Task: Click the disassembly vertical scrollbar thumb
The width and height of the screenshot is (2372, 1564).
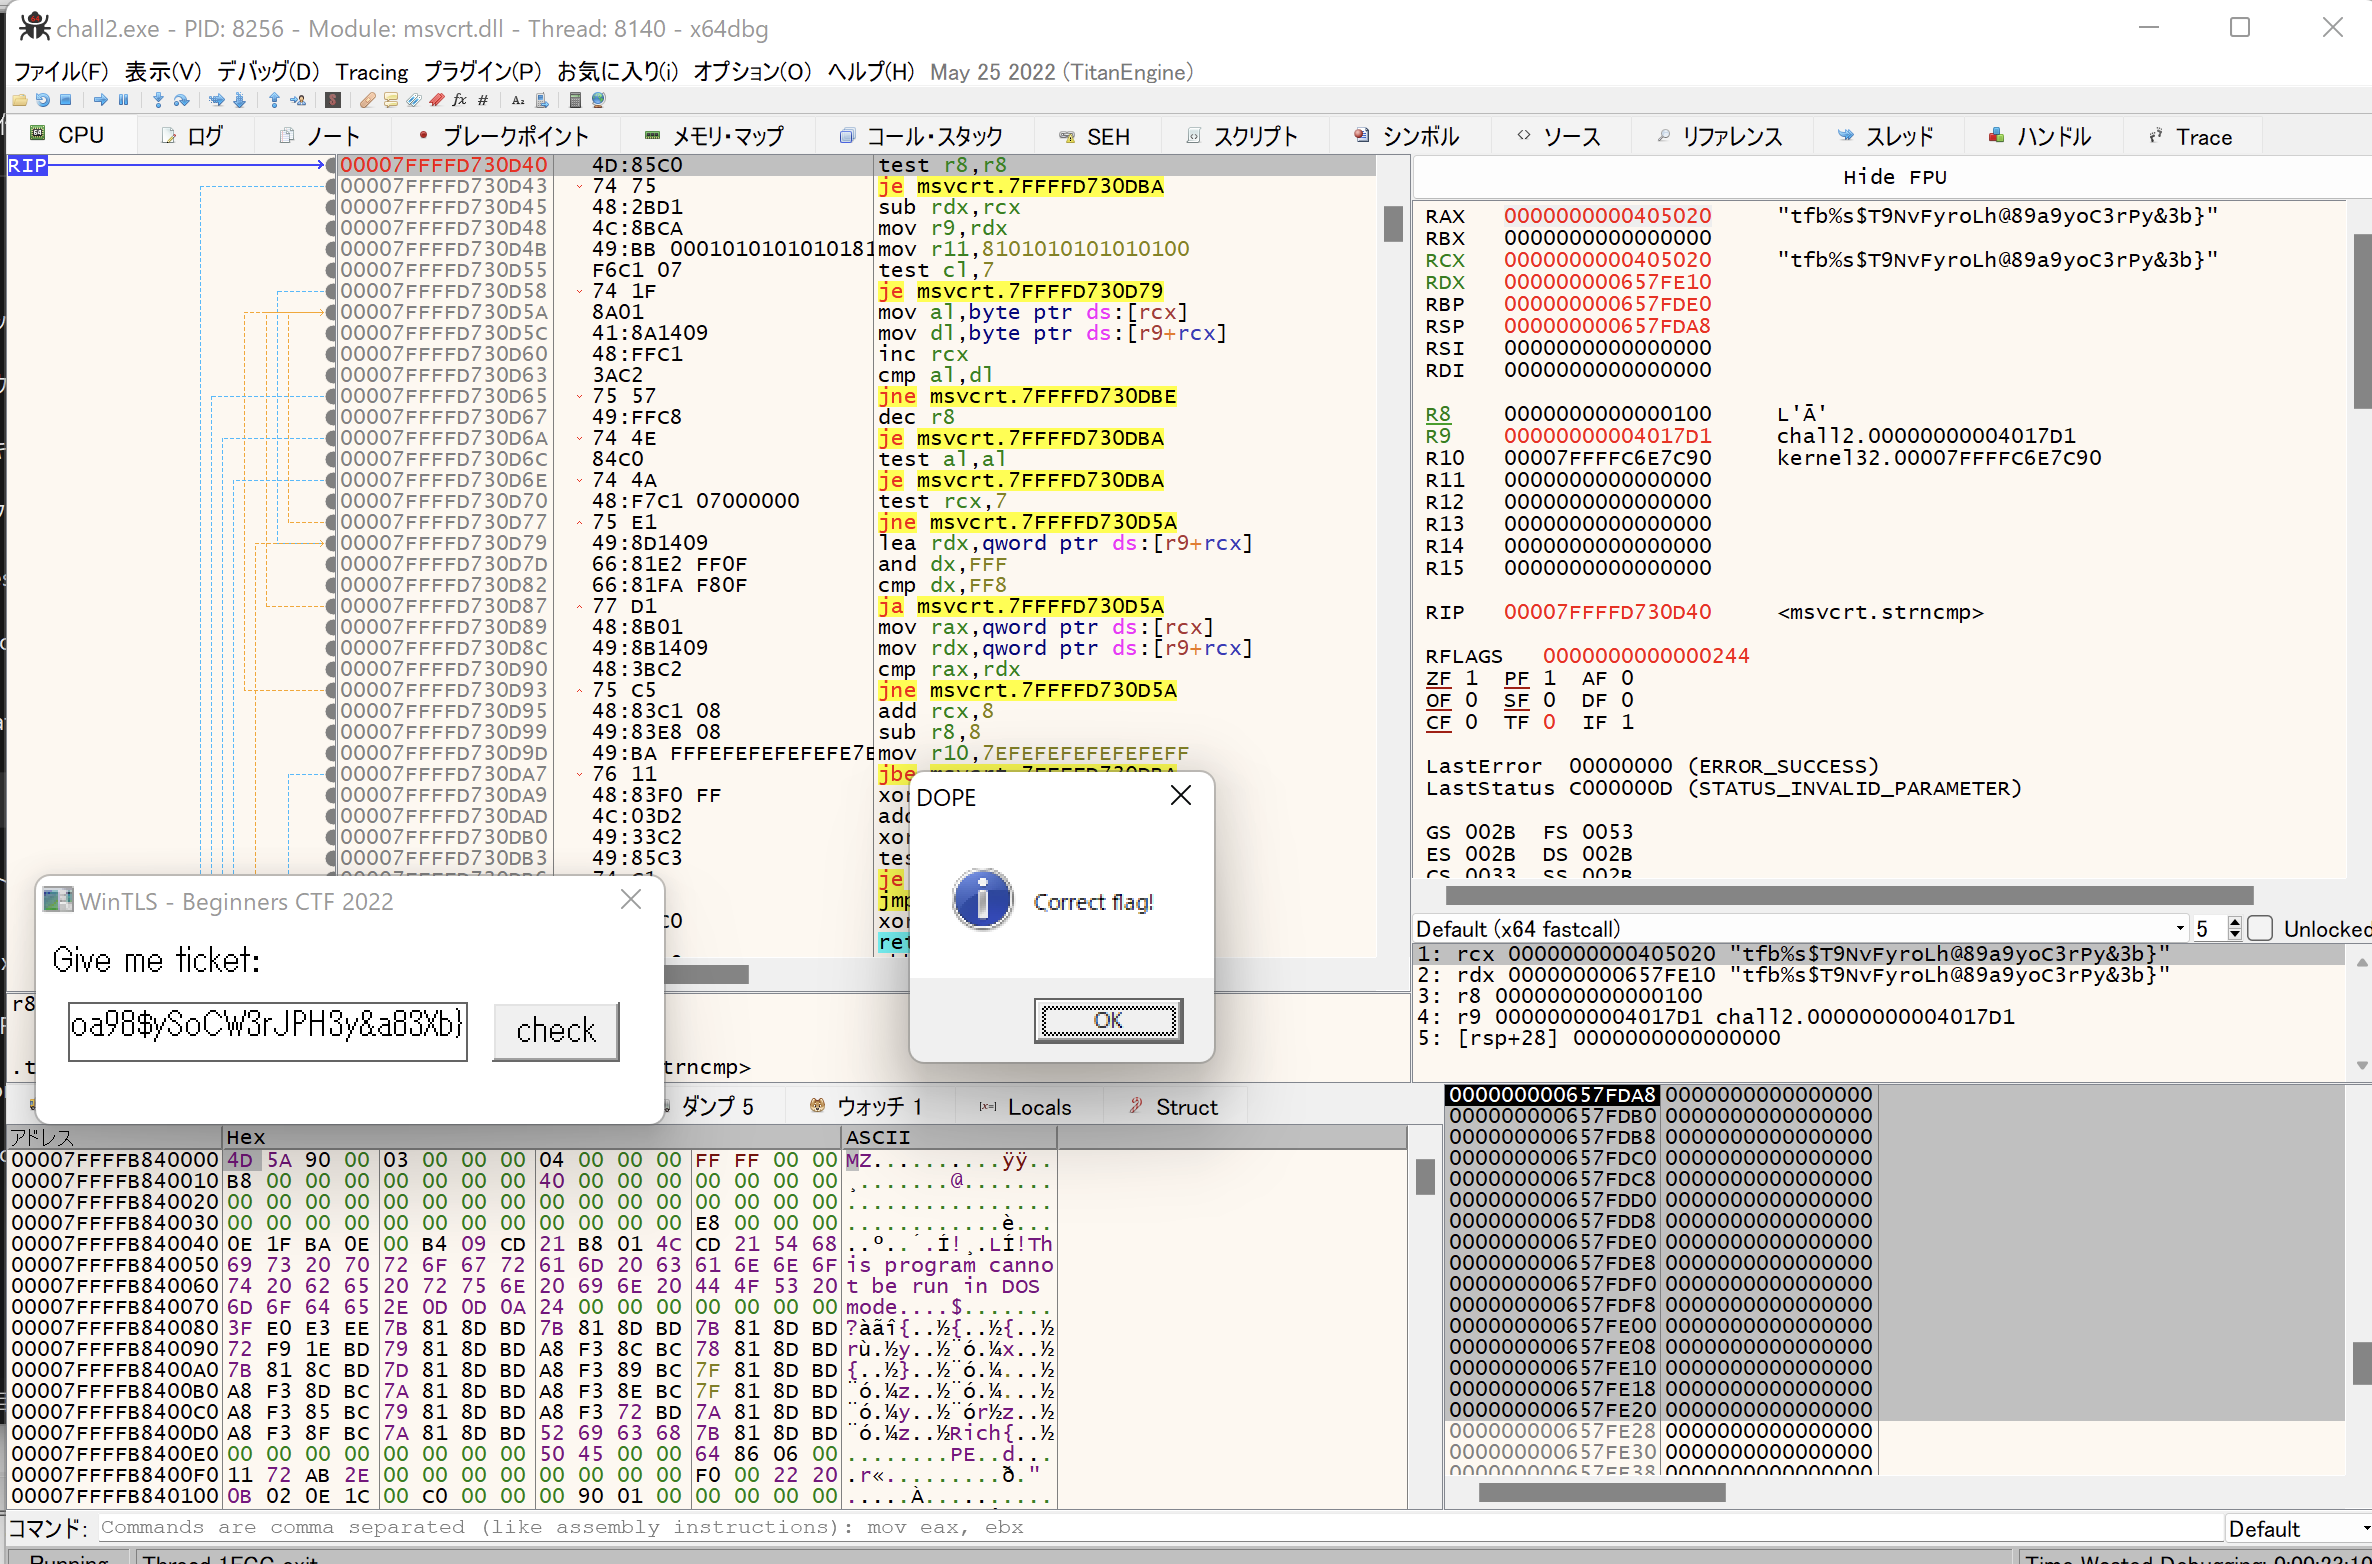Action: pos(1392,222)
